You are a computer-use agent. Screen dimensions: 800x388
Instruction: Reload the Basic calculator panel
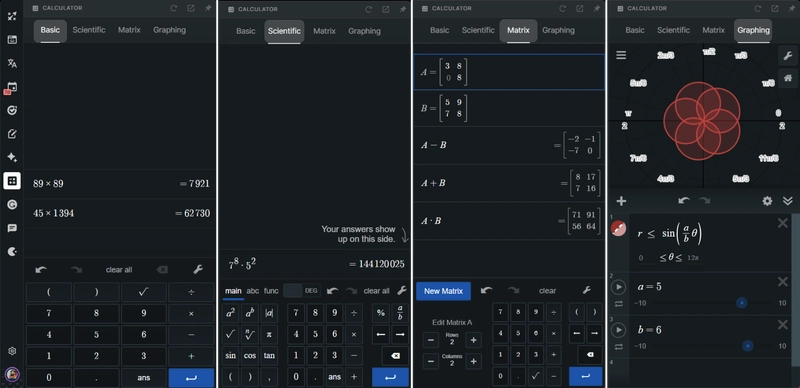point(173,8)
